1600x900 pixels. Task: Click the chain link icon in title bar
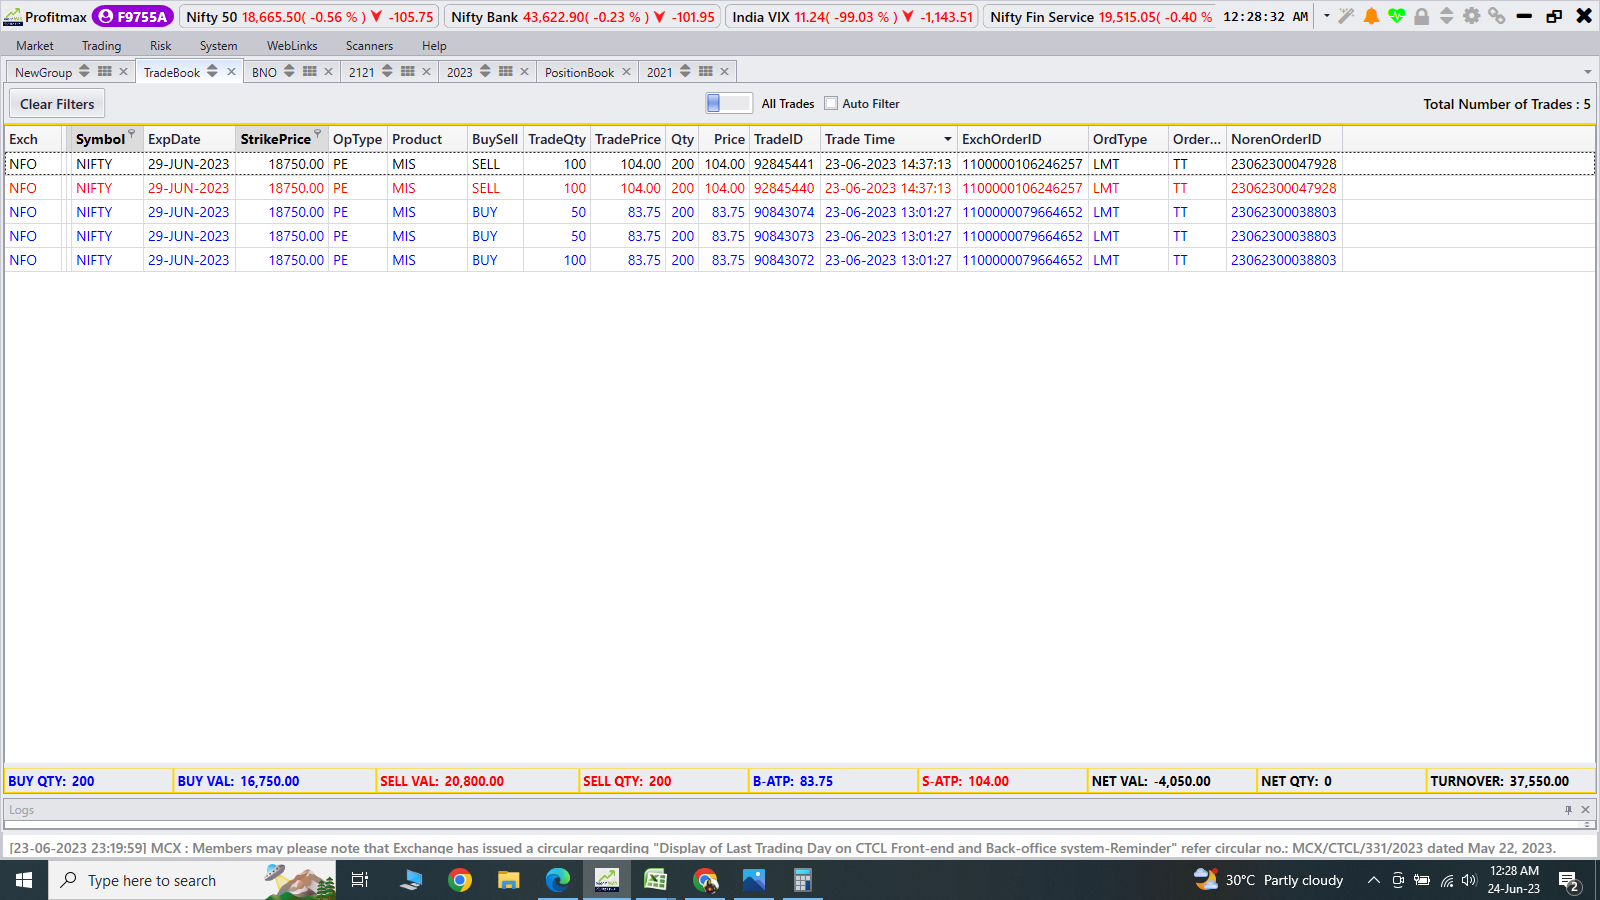(x=1496, y=16)
